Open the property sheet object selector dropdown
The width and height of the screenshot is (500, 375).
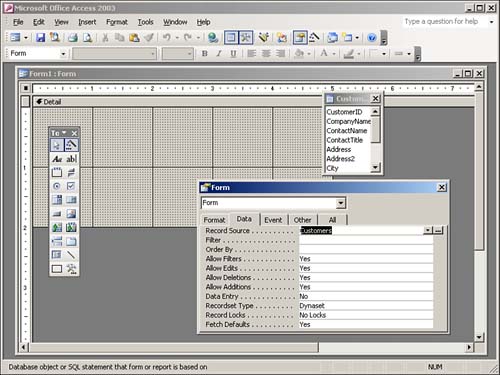pos(340,203)
